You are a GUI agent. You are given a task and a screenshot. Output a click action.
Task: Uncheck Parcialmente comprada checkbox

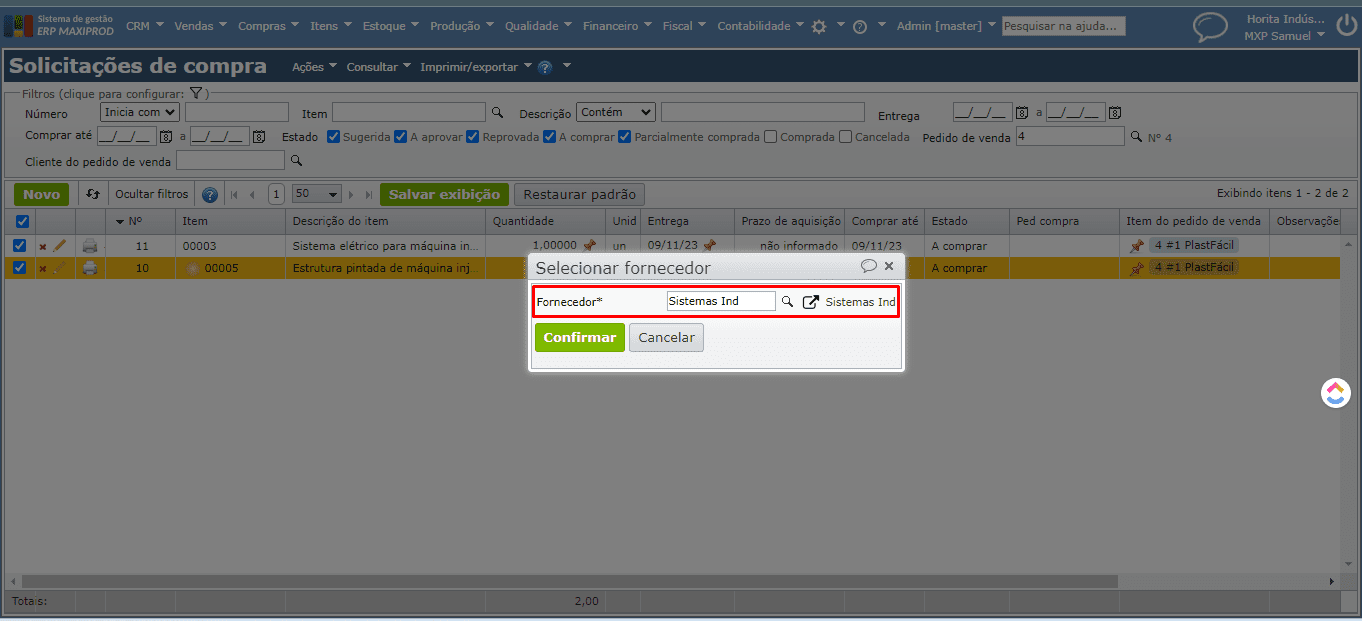click(625, 137)
